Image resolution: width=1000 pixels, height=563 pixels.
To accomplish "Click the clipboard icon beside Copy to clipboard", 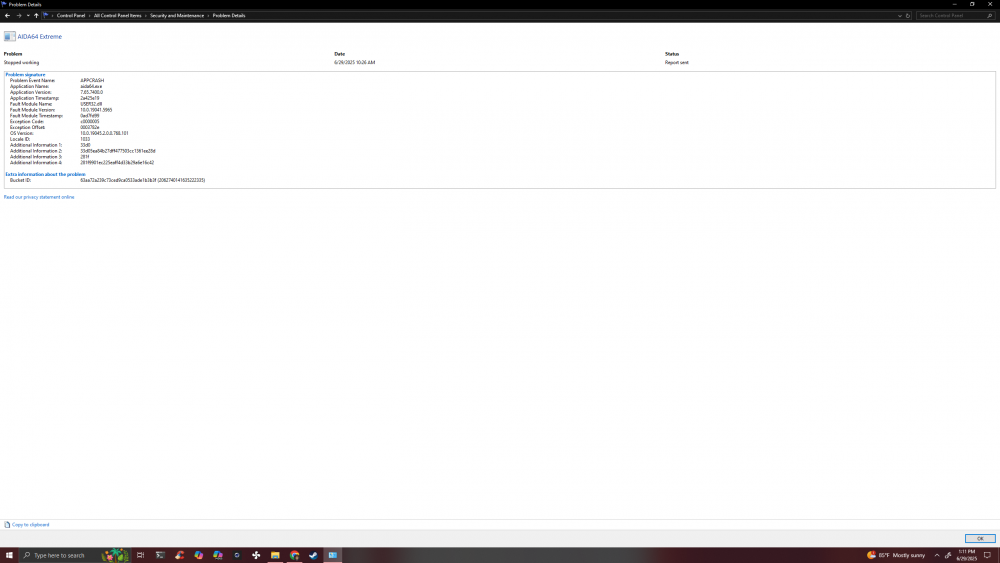I will [x=7, y=525].
